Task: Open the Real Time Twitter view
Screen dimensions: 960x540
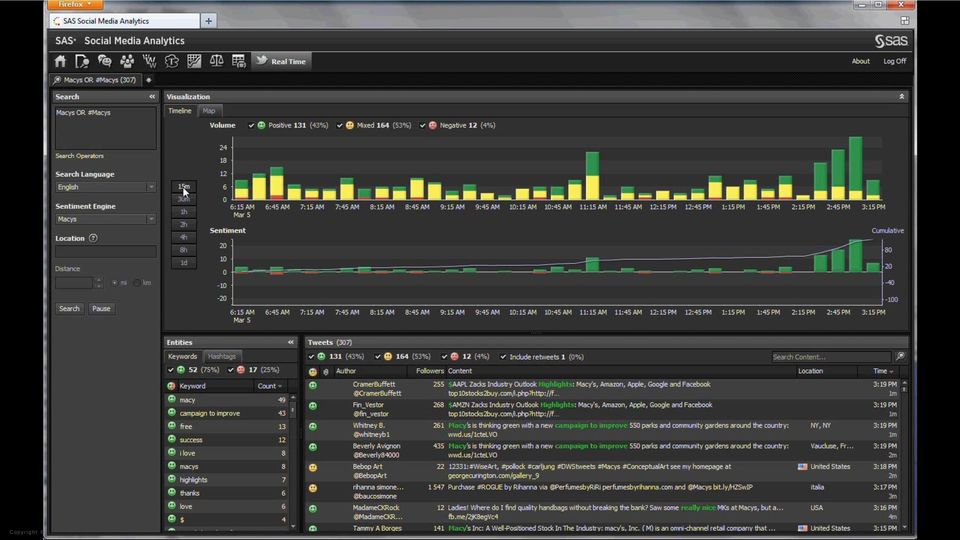Action: coord(281,61)
